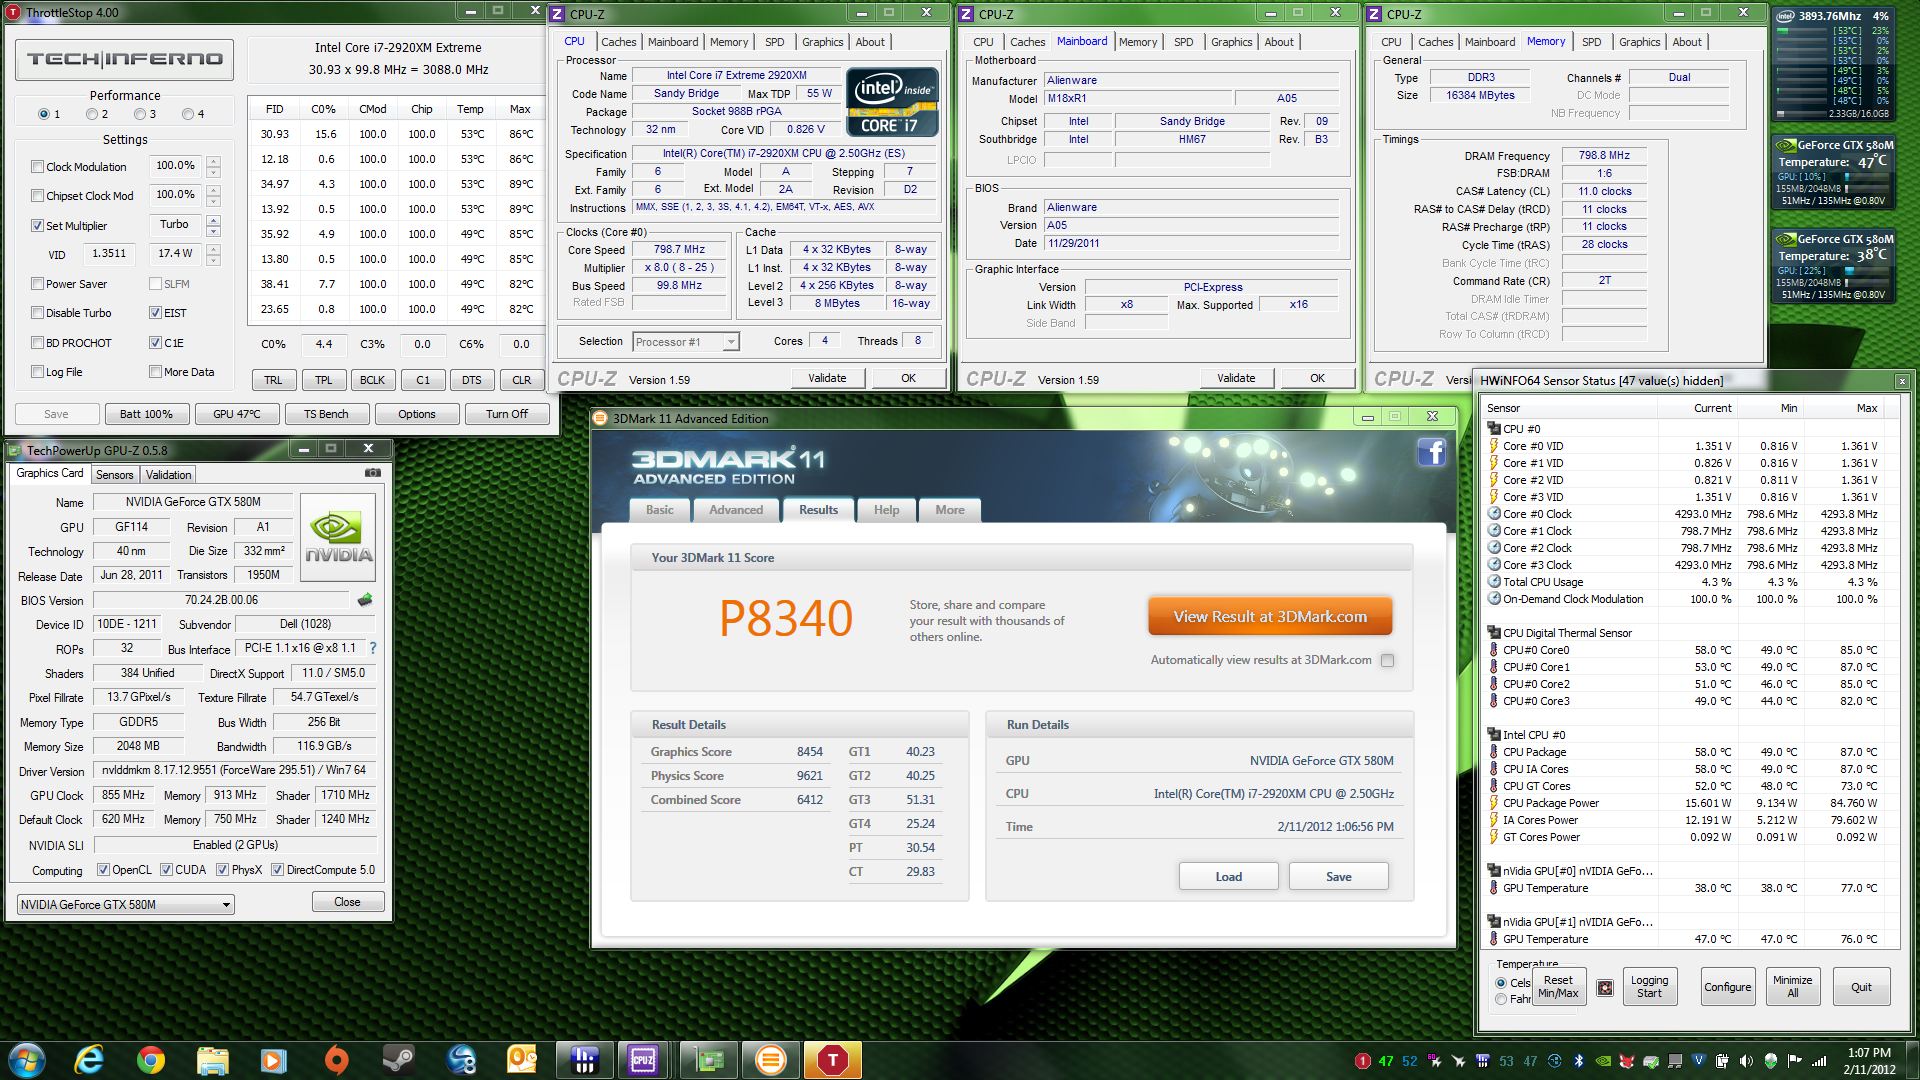The height and width of the screenshot is (1080, 1920).
Task: Switch to HWiNFO64 via its taskbar icon
Action: [585, 1060]
